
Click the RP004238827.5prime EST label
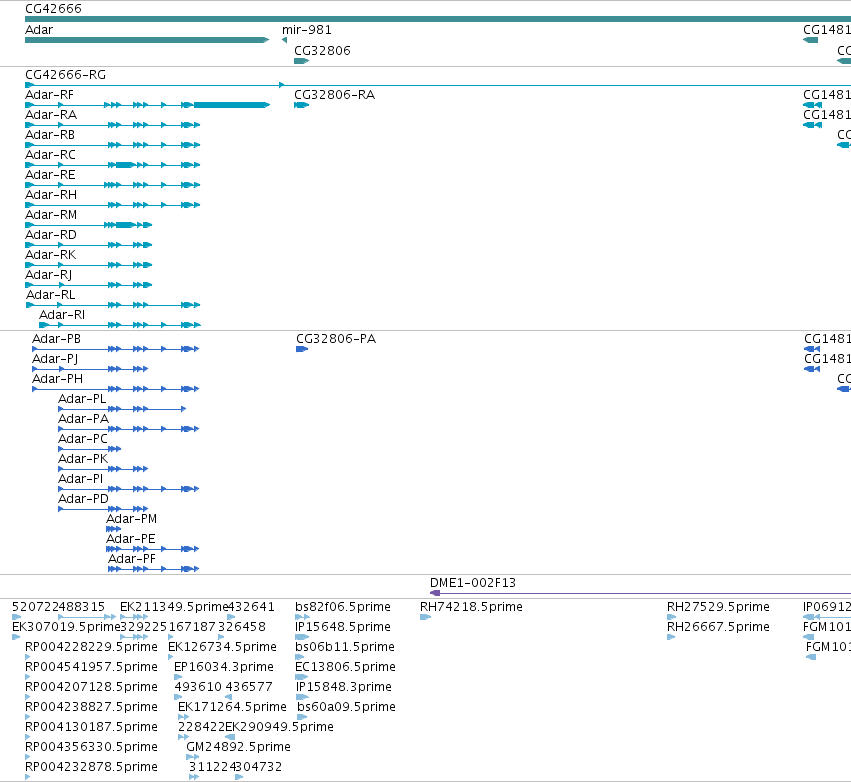click(91, 708)
